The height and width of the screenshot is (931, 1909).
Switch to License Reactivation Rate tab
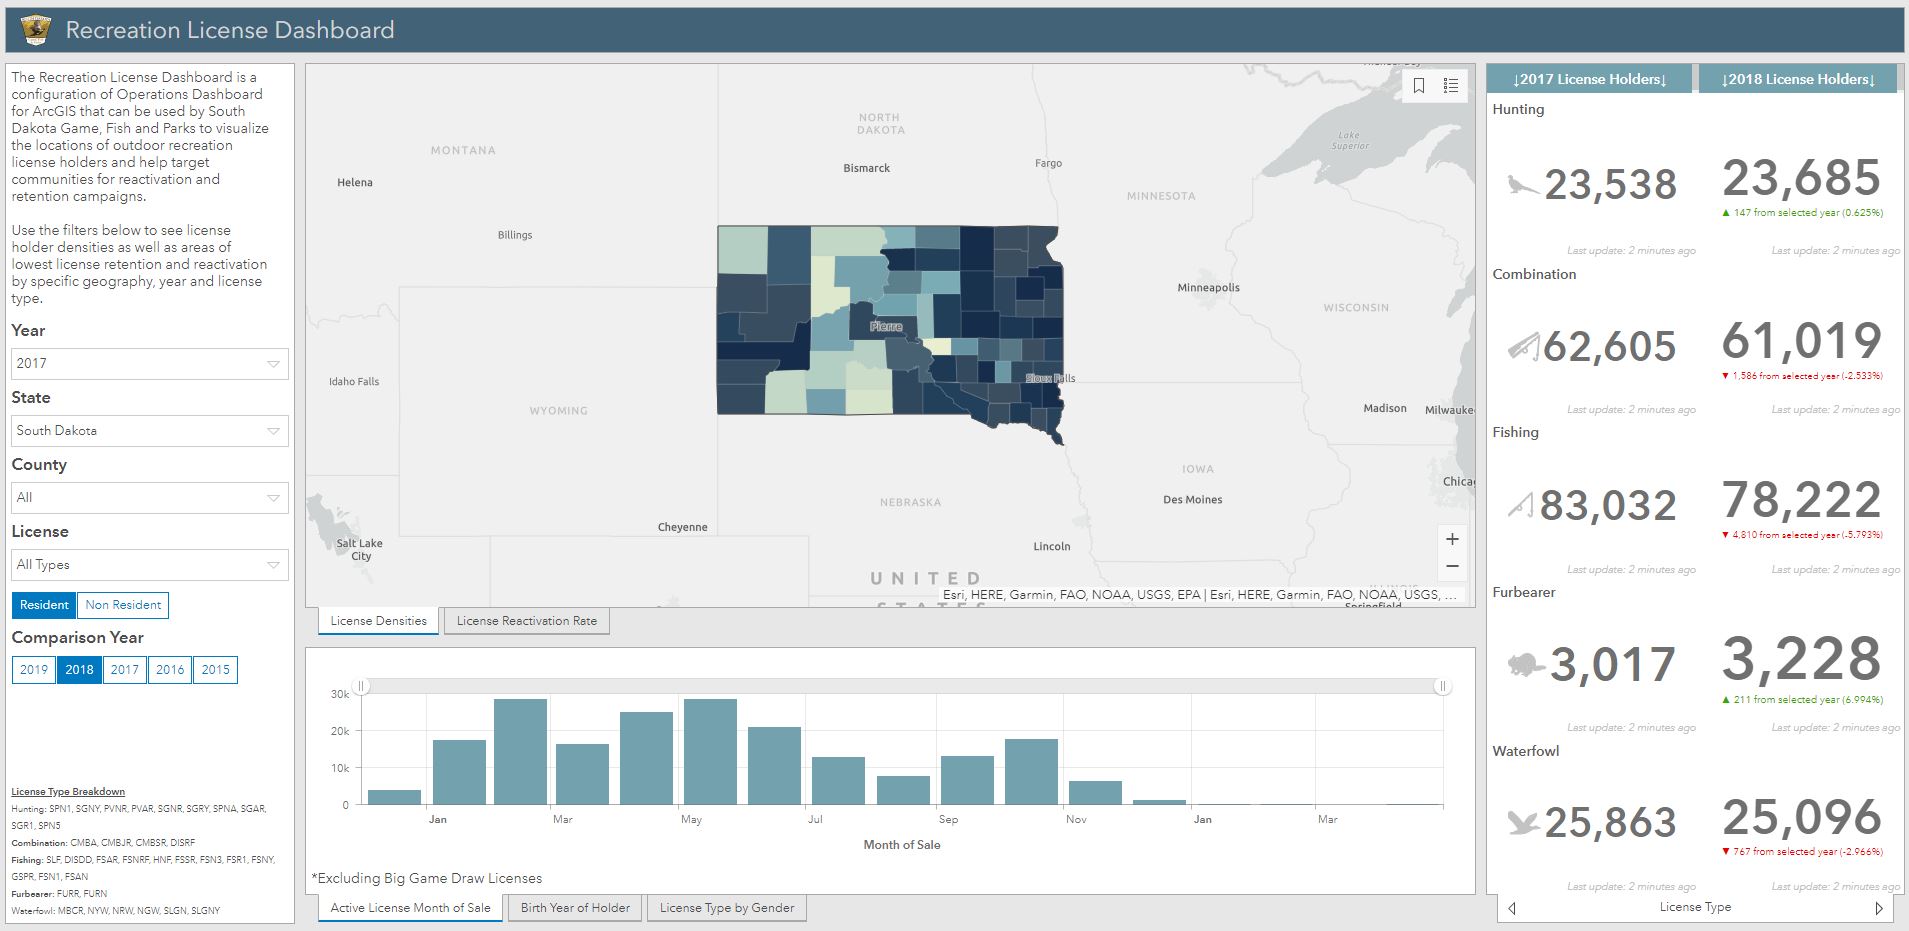tap(527, 621)
